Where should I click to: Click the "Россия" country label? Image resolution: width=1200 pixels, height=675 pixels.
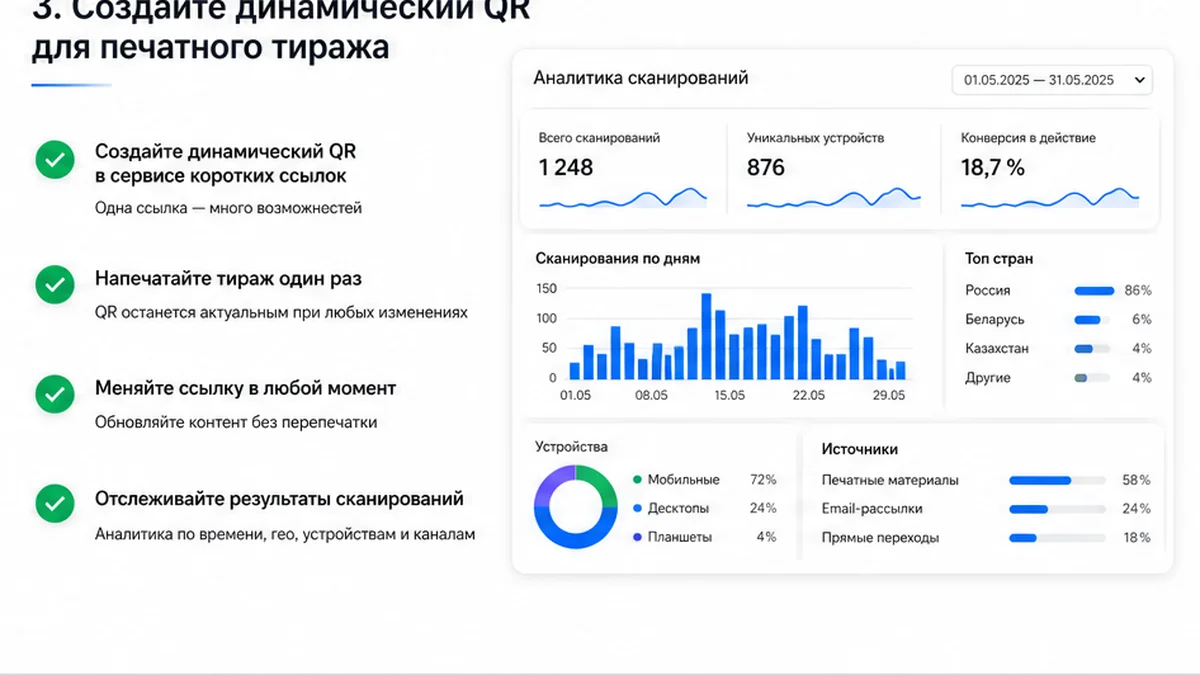pyautogui.click(x=988, y=290)
